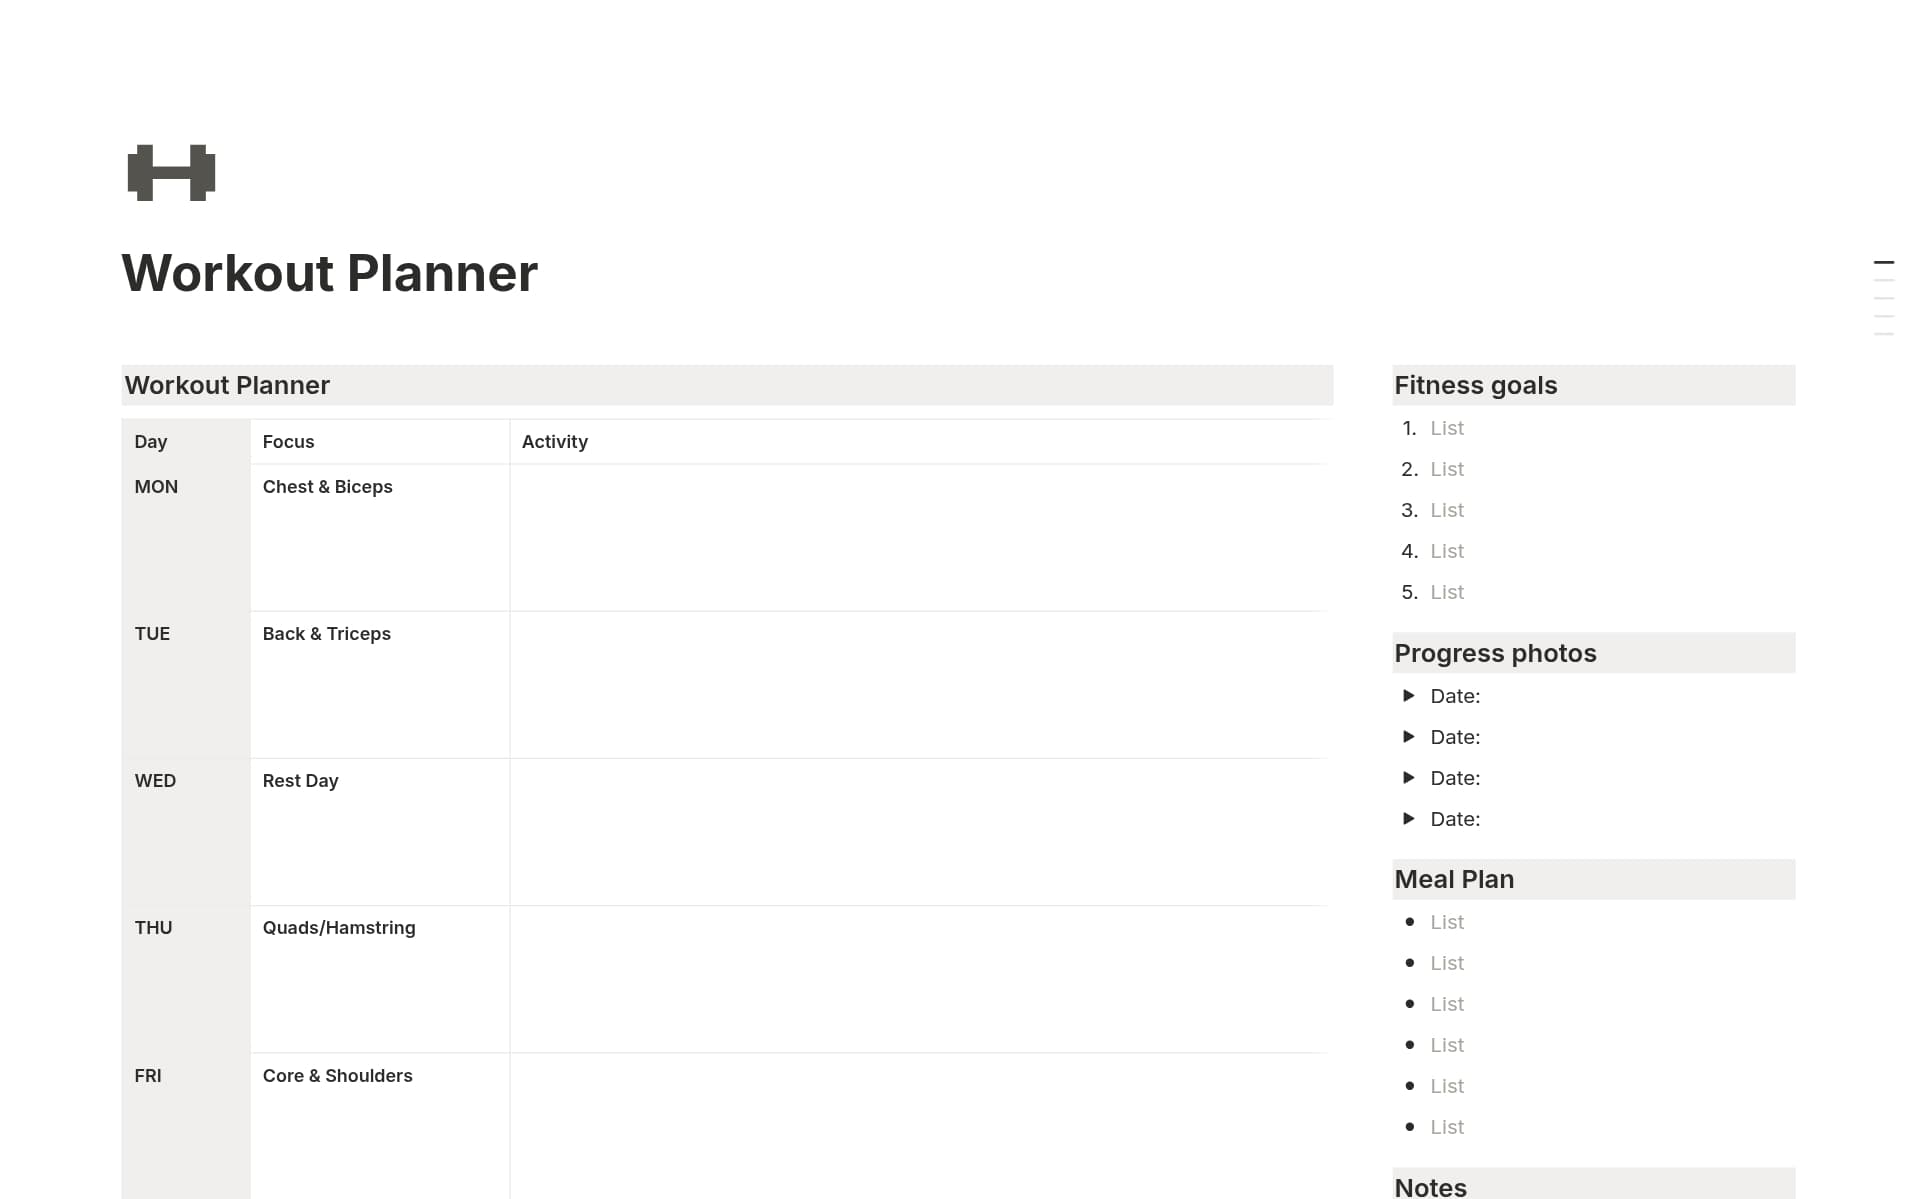1920x1199 pixels.
Task: Click the Progress photos heading
Action: click(1495, 652)
